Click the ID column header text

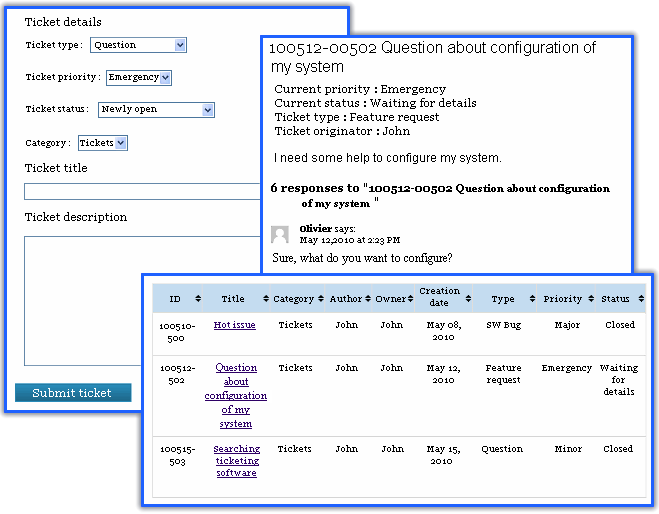(x=175, y=299)
